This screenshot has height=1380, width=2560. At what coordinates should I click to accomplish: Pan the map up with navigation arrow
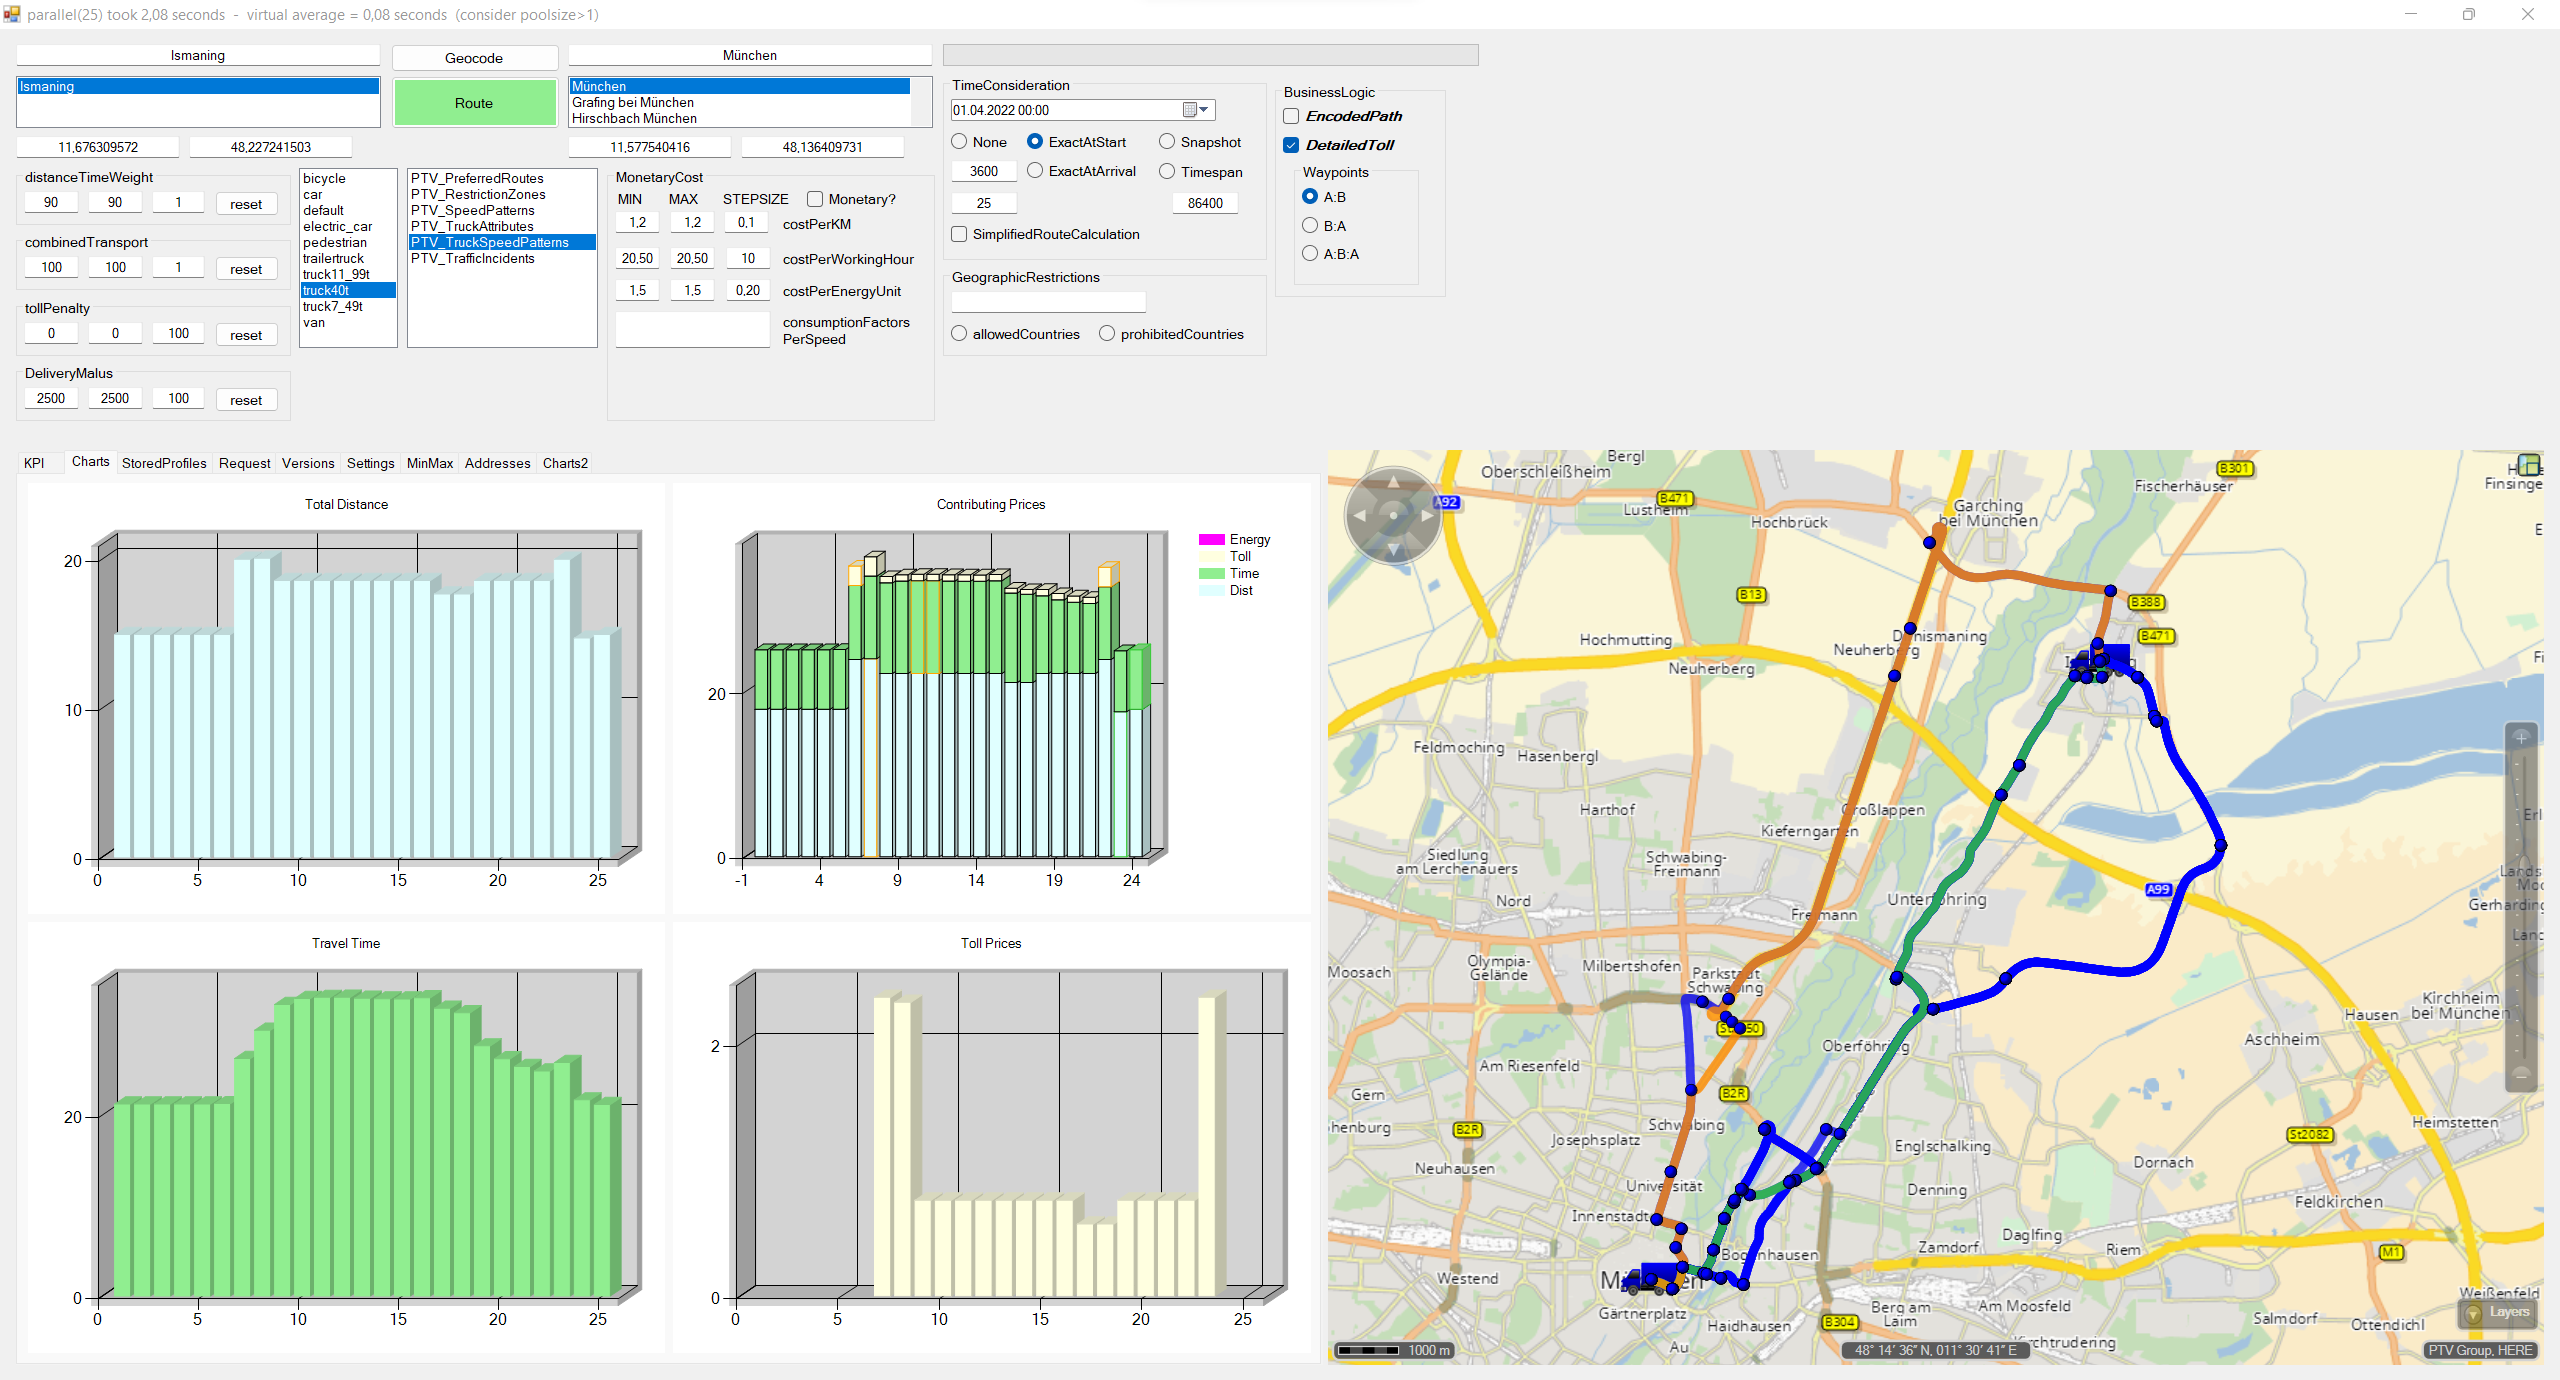pos(1393,483)
